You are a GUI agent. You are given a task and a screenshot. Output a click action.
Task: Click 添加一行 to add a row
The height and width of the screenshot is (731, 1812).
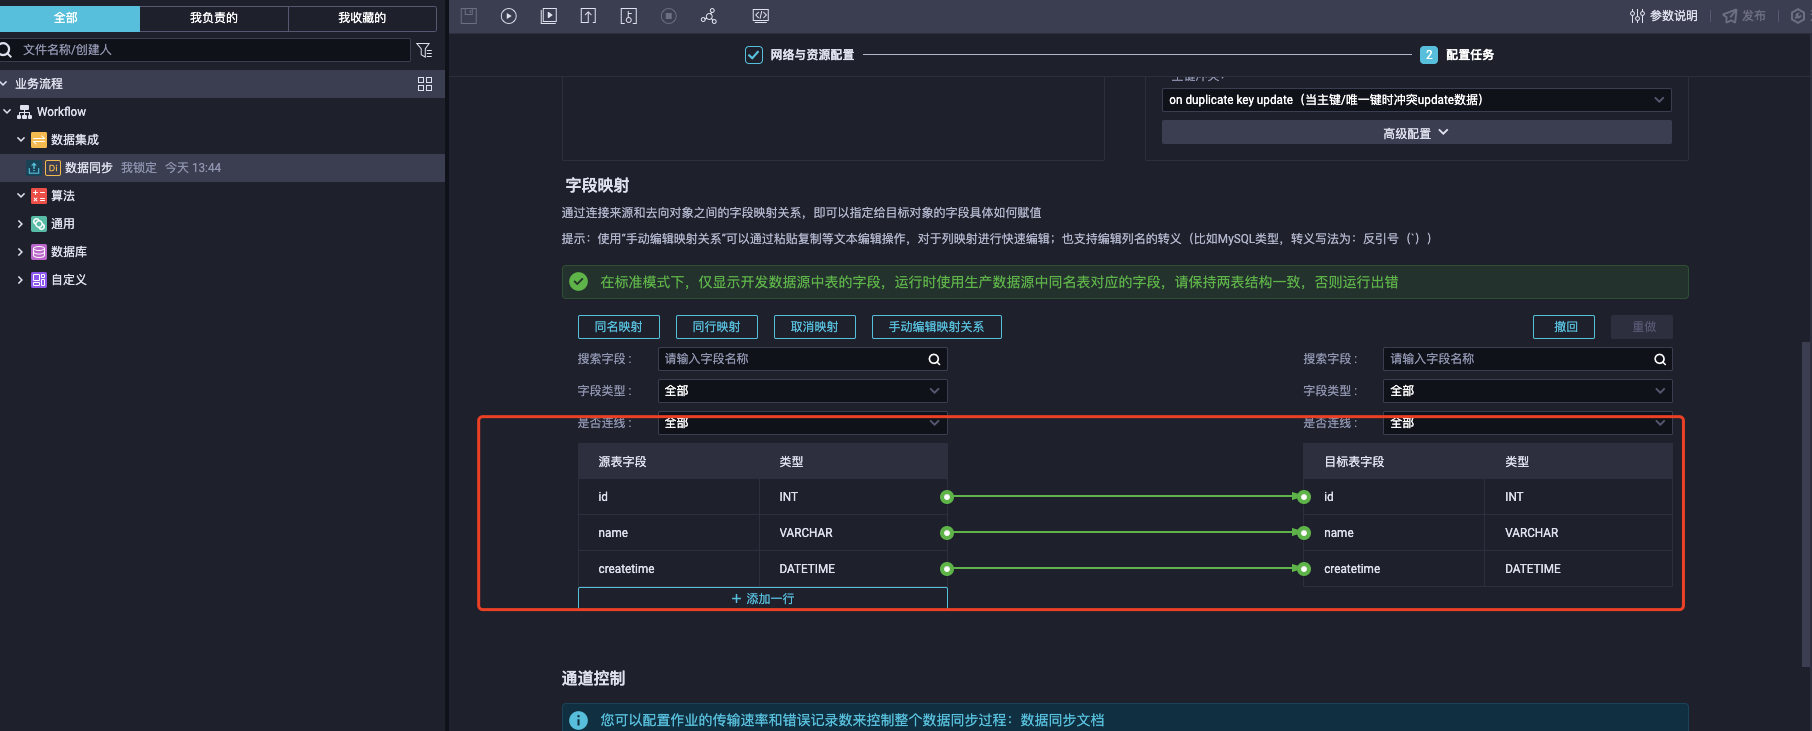coord(763,598)
